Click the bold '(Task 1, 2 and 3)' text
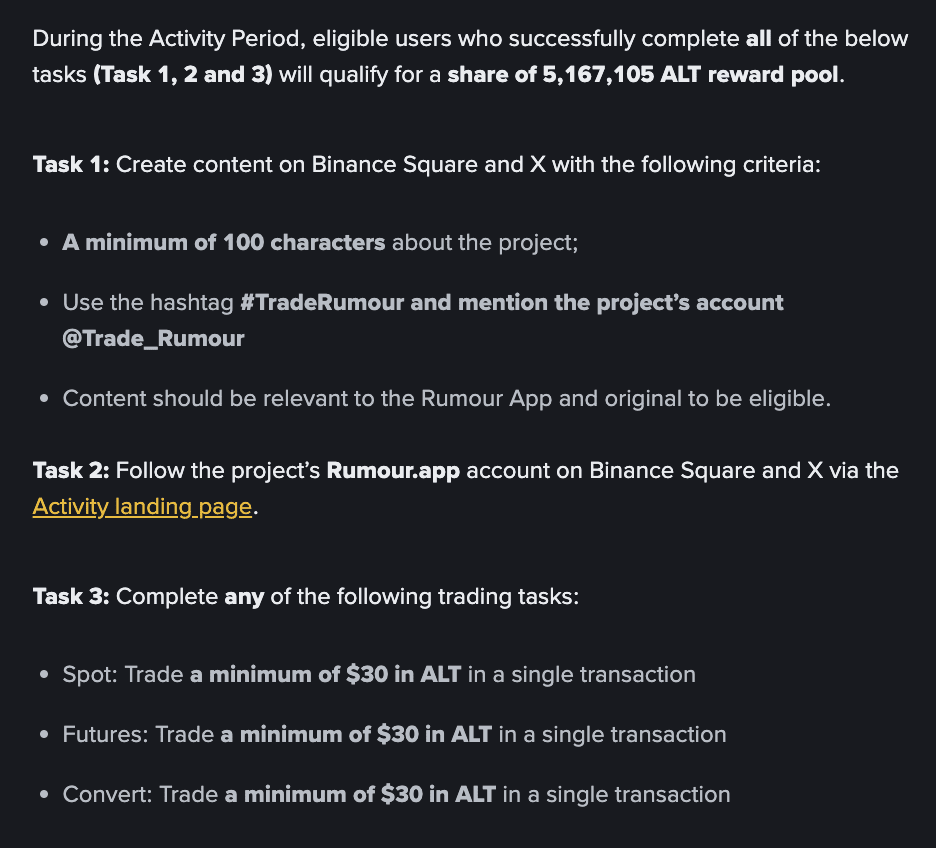This screenshot has height=848, width=936. 183,75
